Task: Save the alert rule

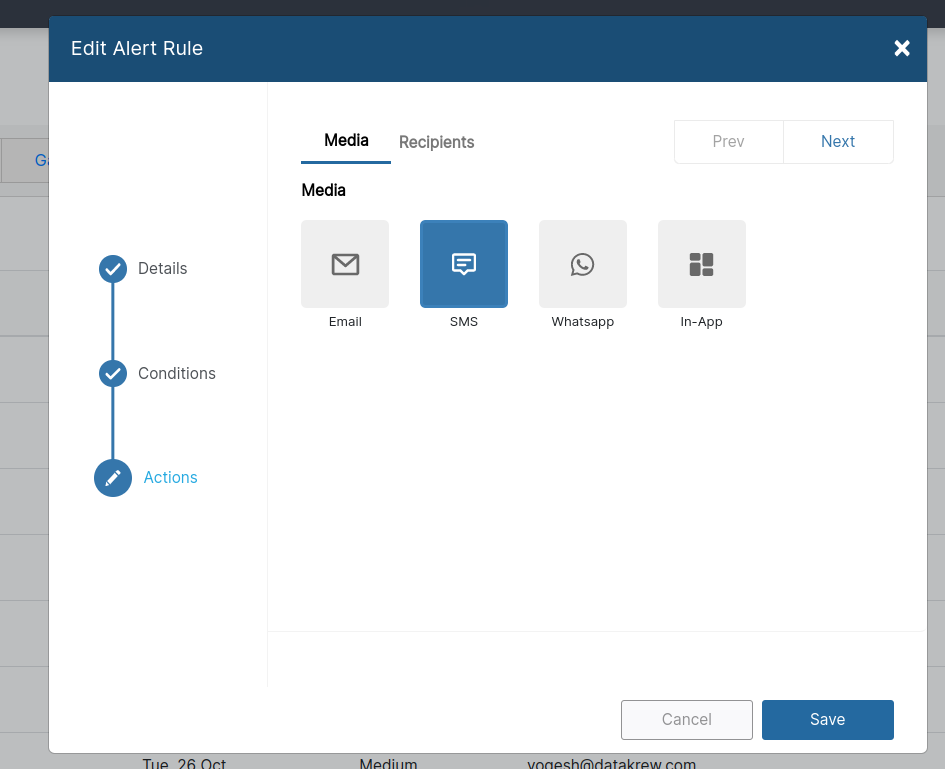Action: point(827,719)
